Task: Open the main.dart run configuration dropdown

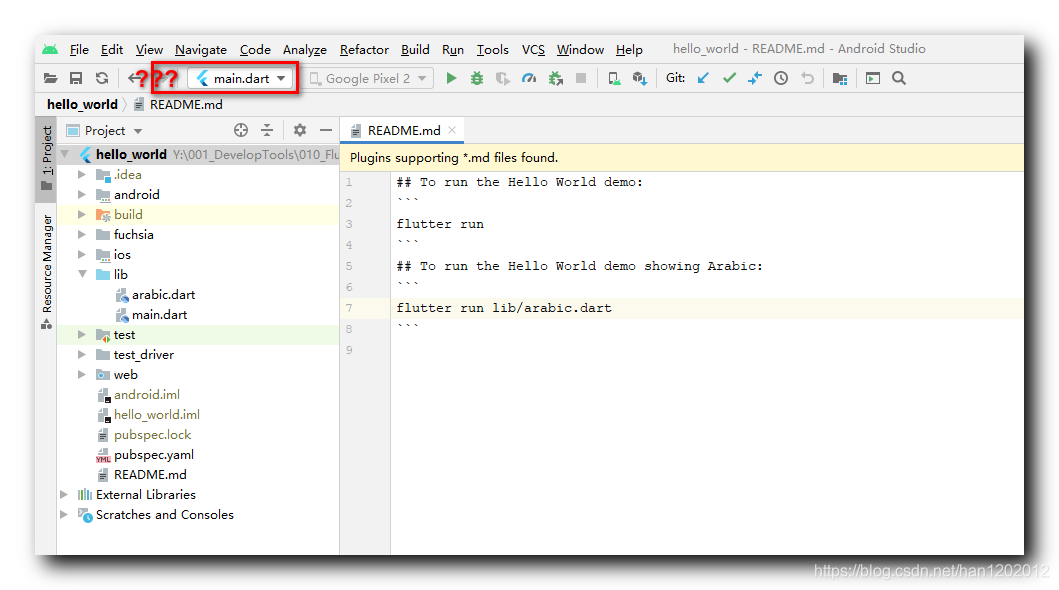Action: [x=241, y=78]
